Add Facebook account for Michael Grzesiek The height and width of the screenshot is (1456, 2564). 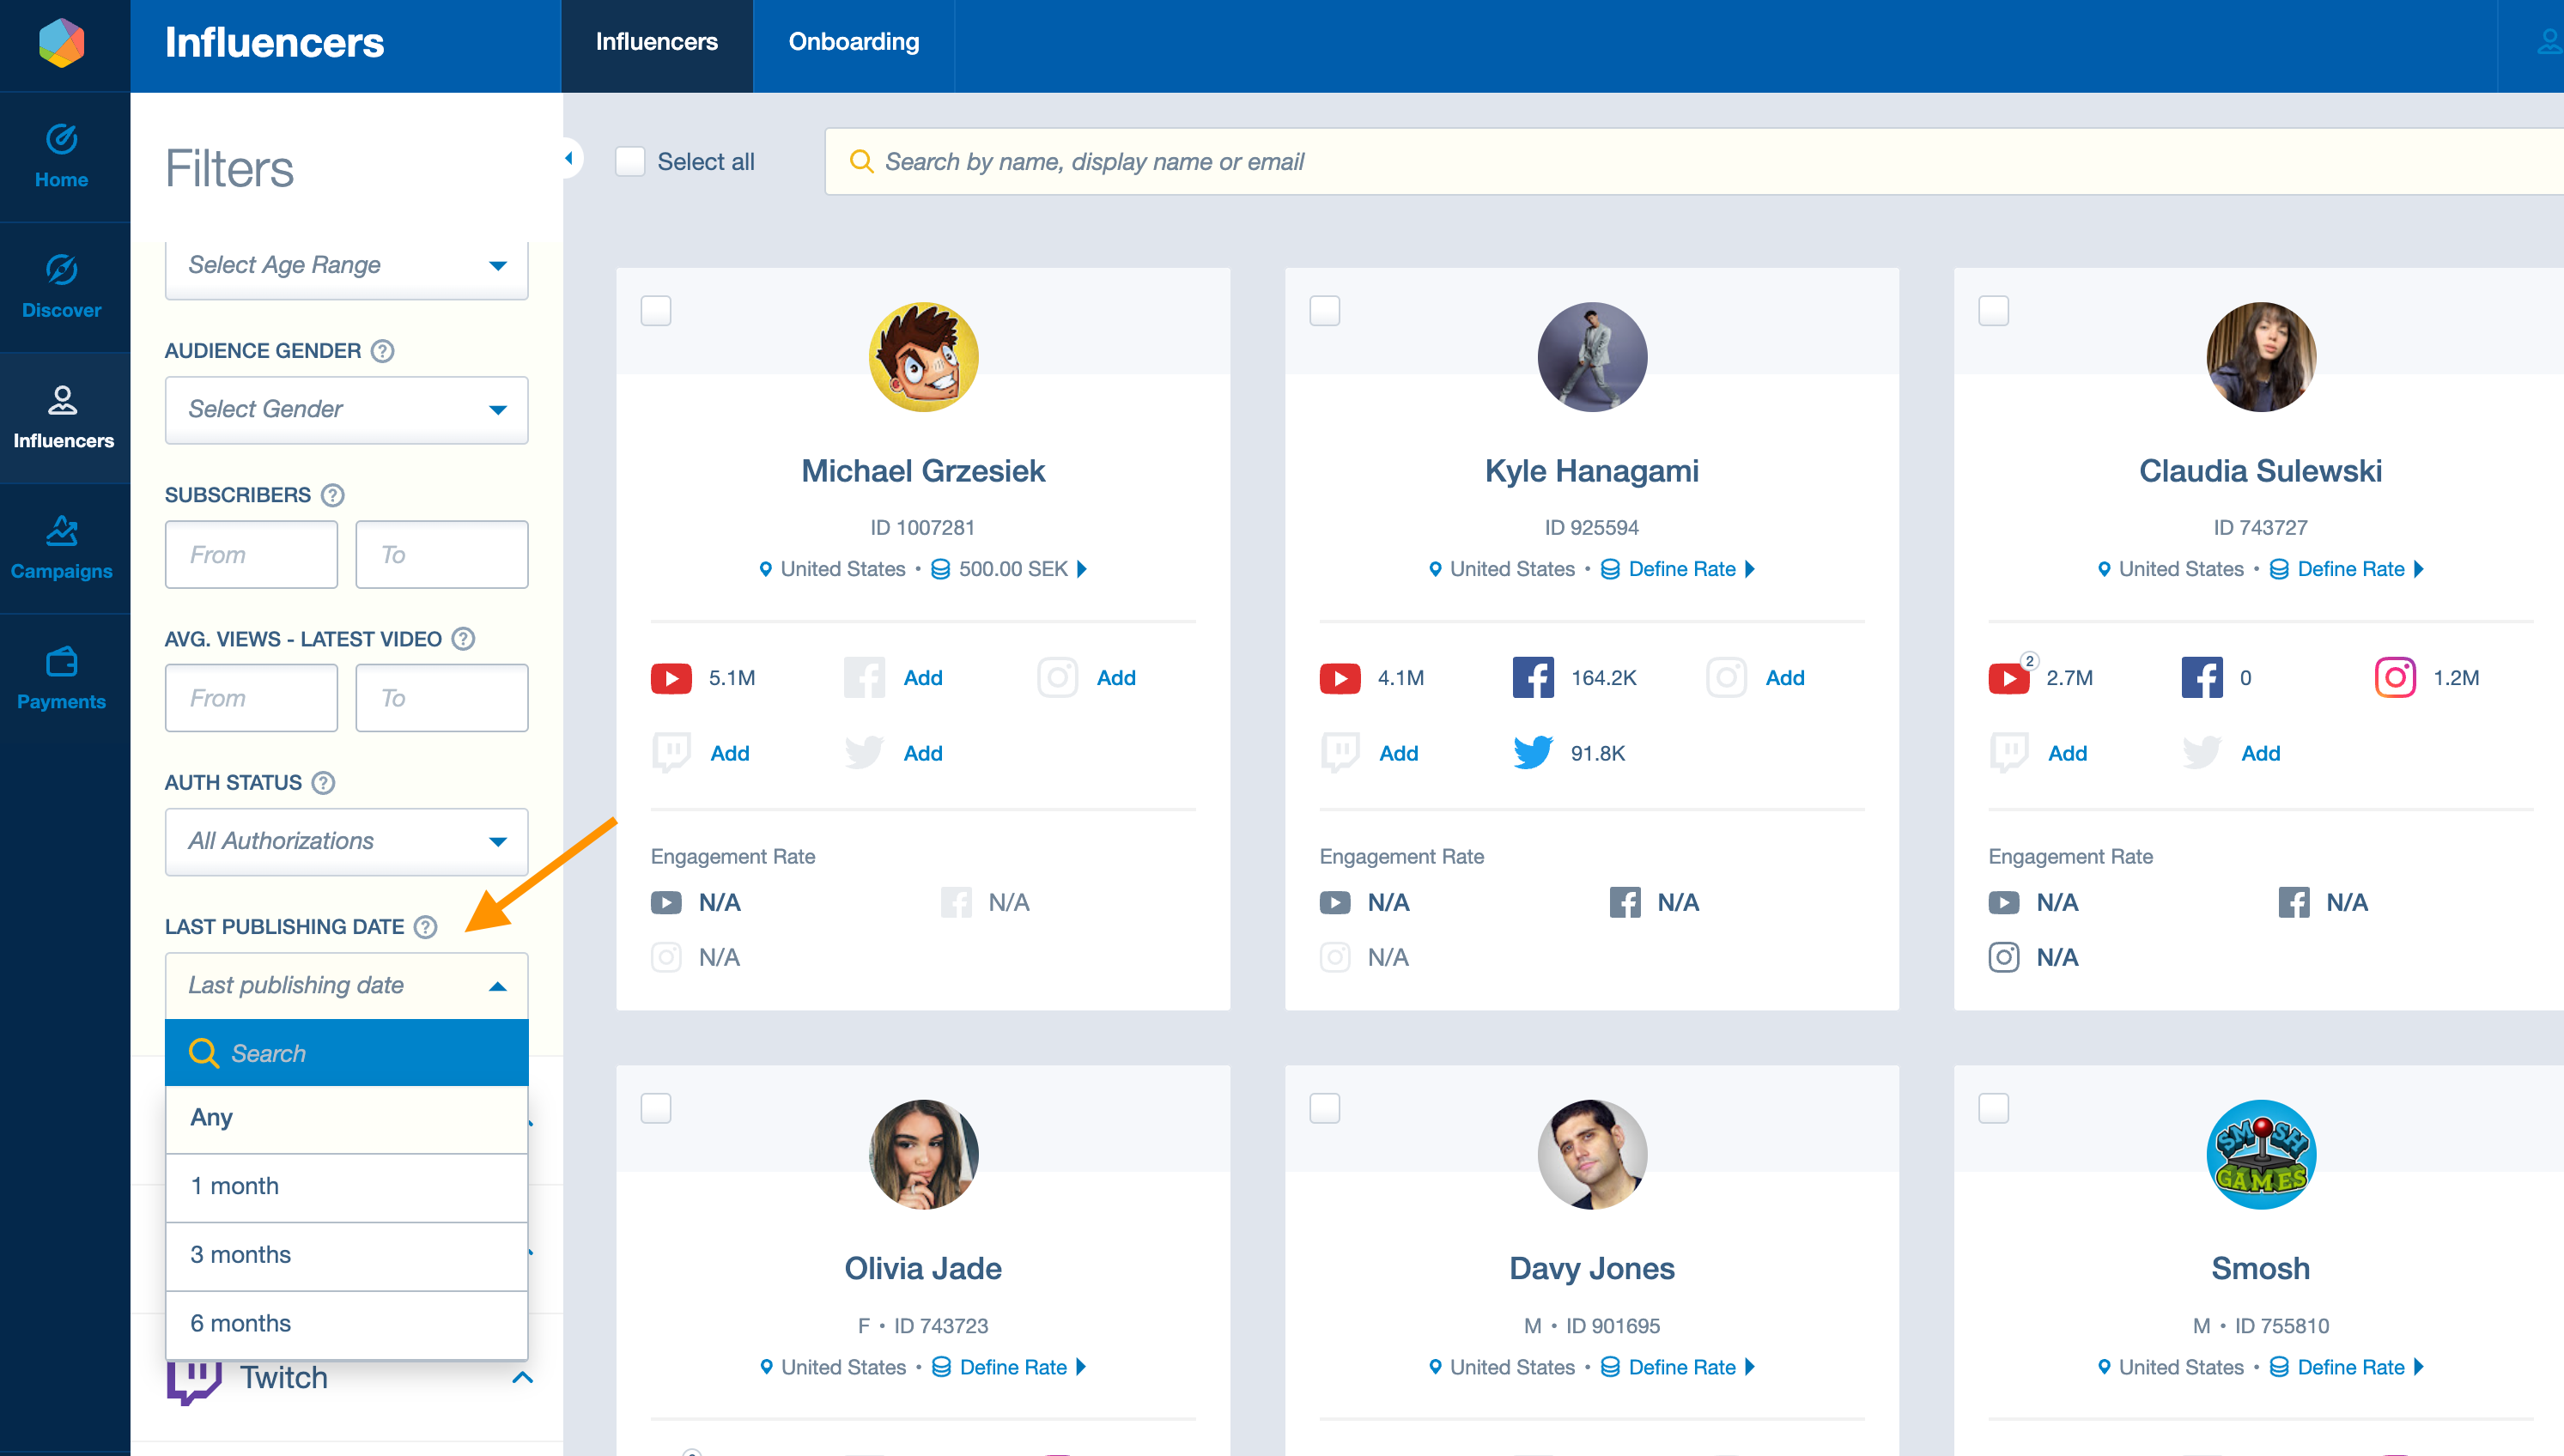click(x=923, y=678)
